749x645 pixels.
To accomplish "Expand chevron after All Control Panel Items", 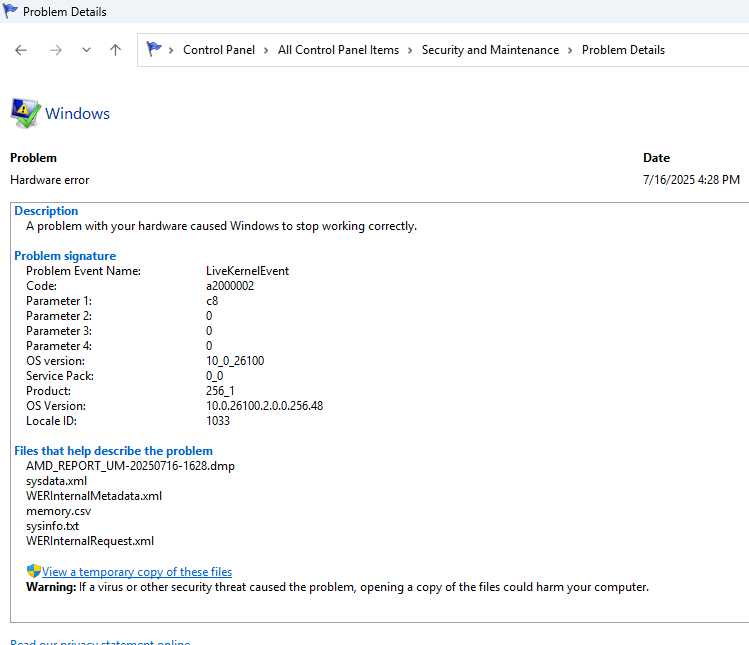I will tap(410, 50).
